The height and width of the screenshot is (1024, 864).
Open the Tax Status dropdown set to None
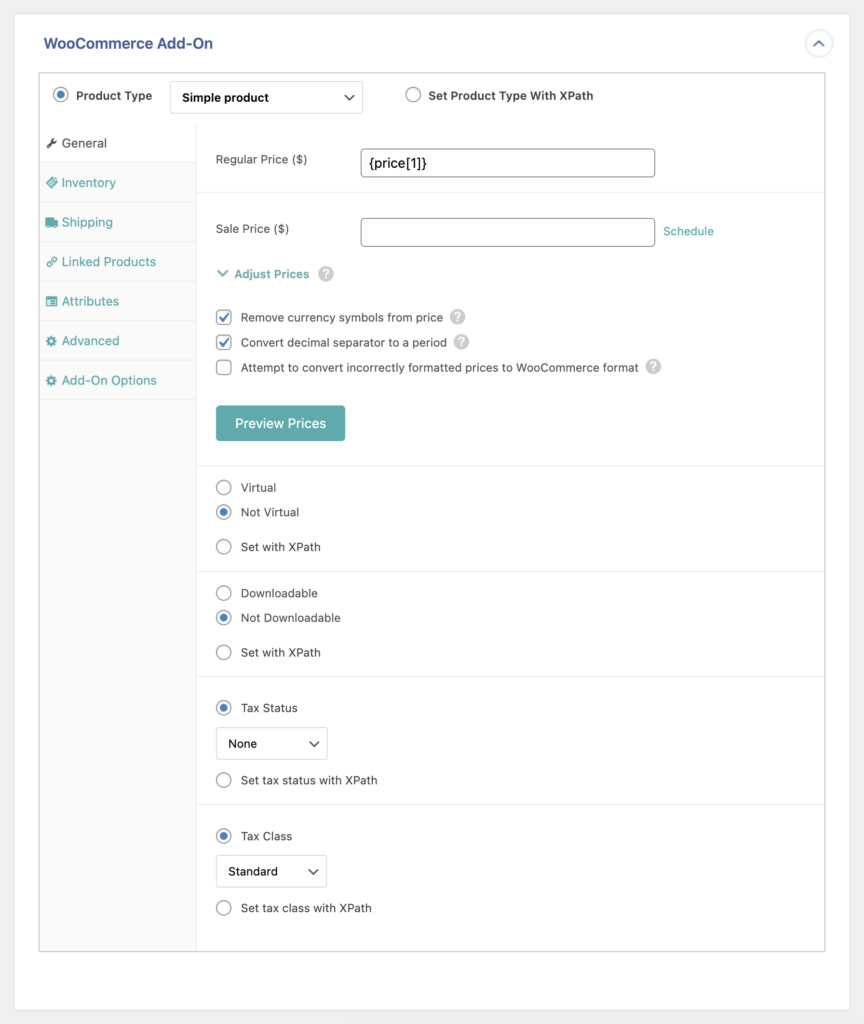271,743
